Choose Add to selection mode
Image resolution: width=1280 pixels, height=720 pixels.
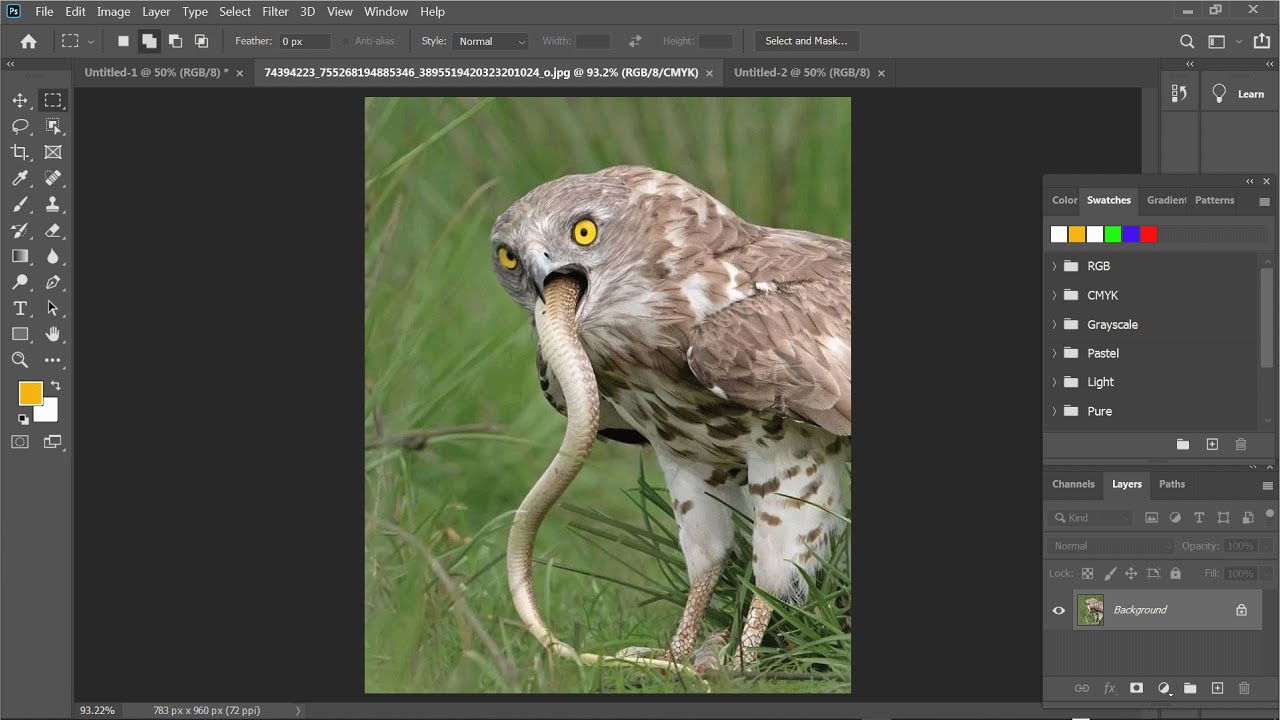(x=149, y=41)
